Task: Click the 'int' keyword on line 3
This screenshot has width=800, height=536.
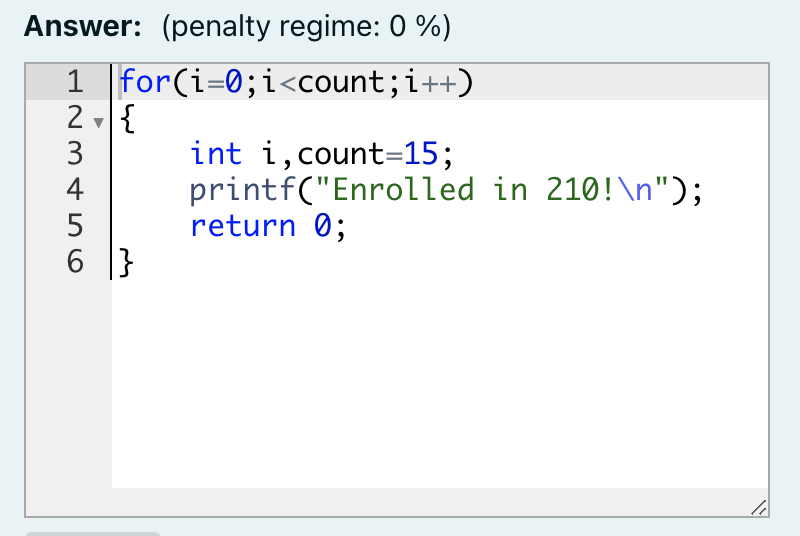Action: pos(216,154)
